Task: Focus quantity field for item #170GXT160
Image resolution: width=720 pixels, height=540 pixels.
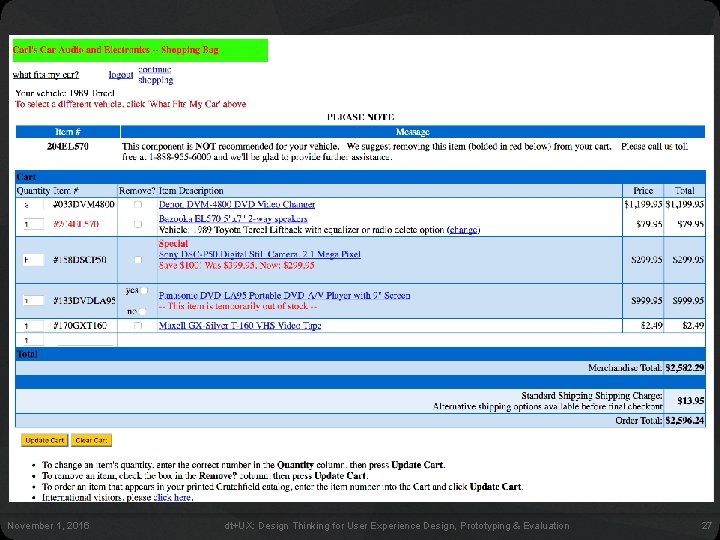Action: coord(33,326)
